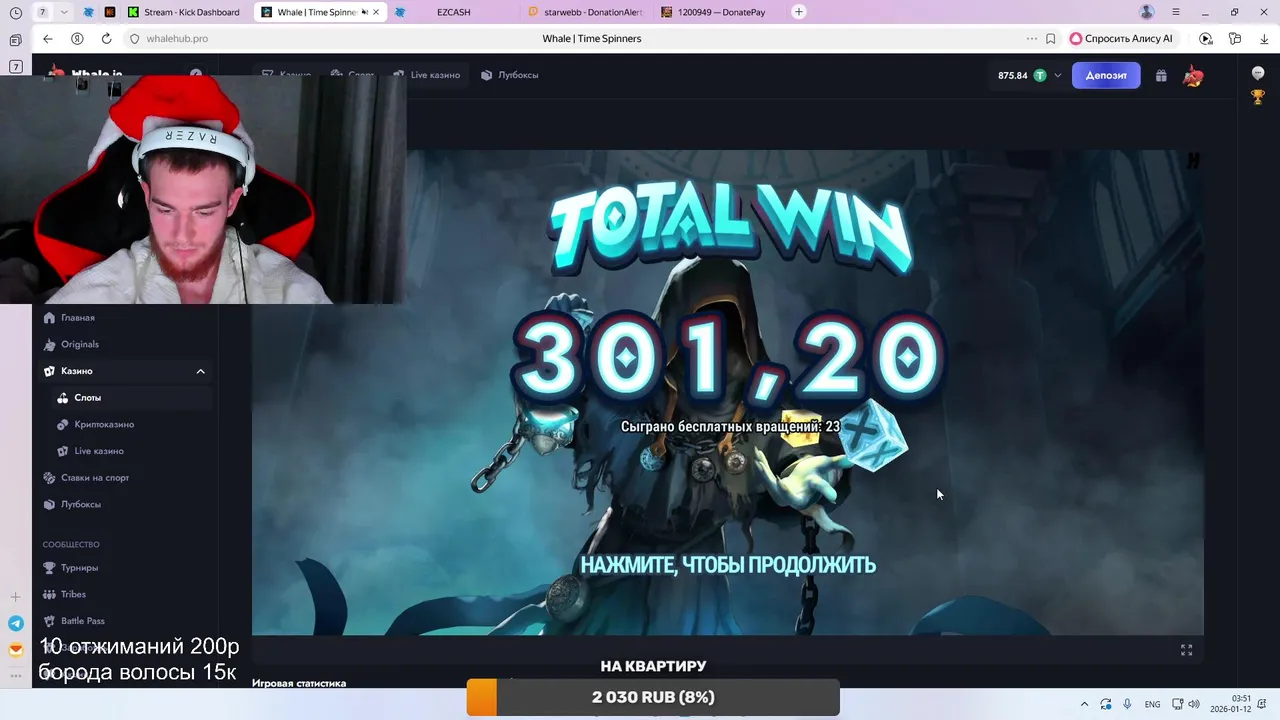The width and height of the screenshot is (1280, 720).
Task: Switch to the Stream - Kick Dashboard tab
Action: point(184,12)
